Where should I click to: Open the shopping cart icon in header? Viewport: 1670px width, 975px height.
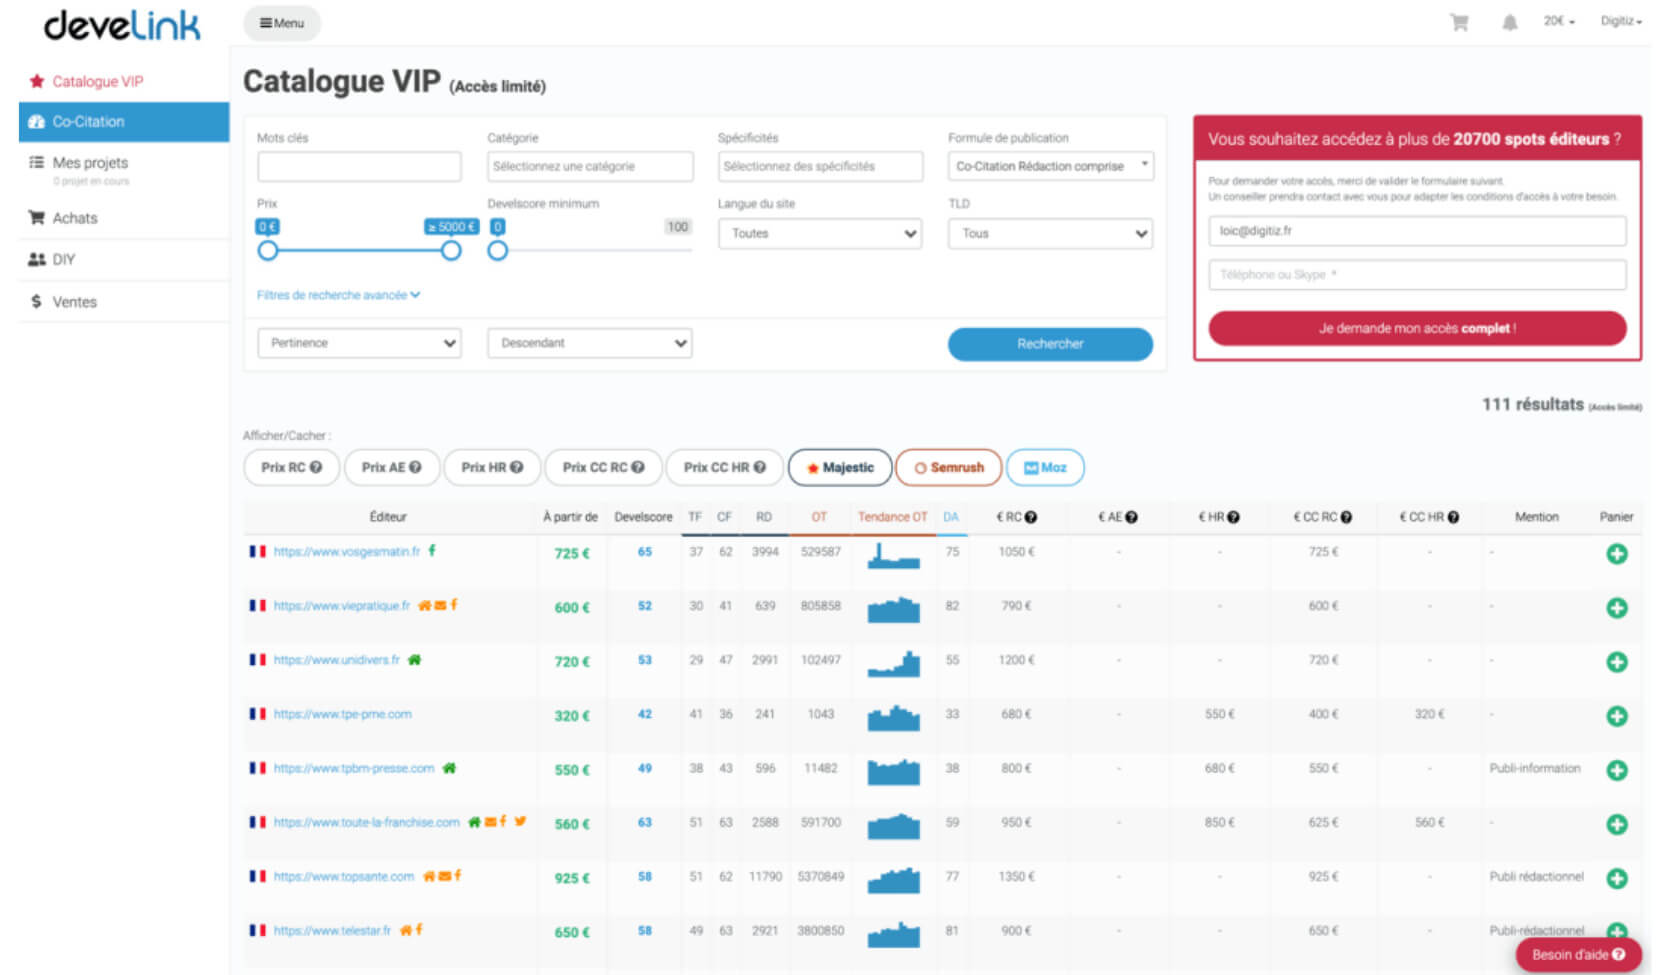click(x=1459, y=22)
